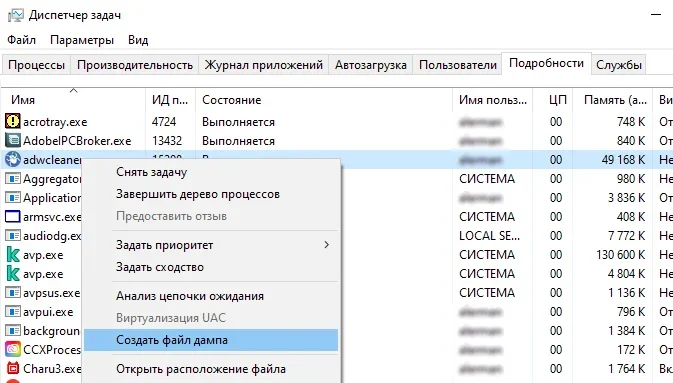The image size is (673, 383).
Task: Click the AdobeIPCBroker.exe process icon
Action: tap(12, 140)
